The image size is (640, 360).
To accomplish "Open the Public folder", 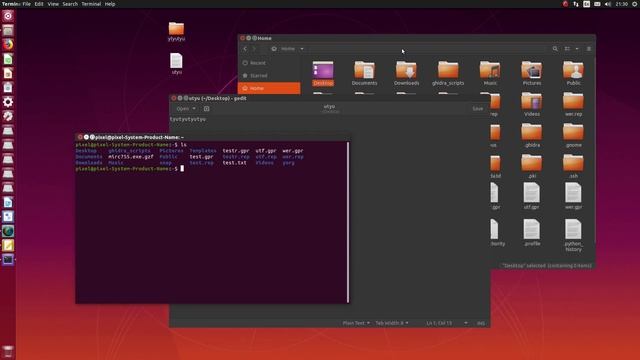I will click(x=573, y=73).
